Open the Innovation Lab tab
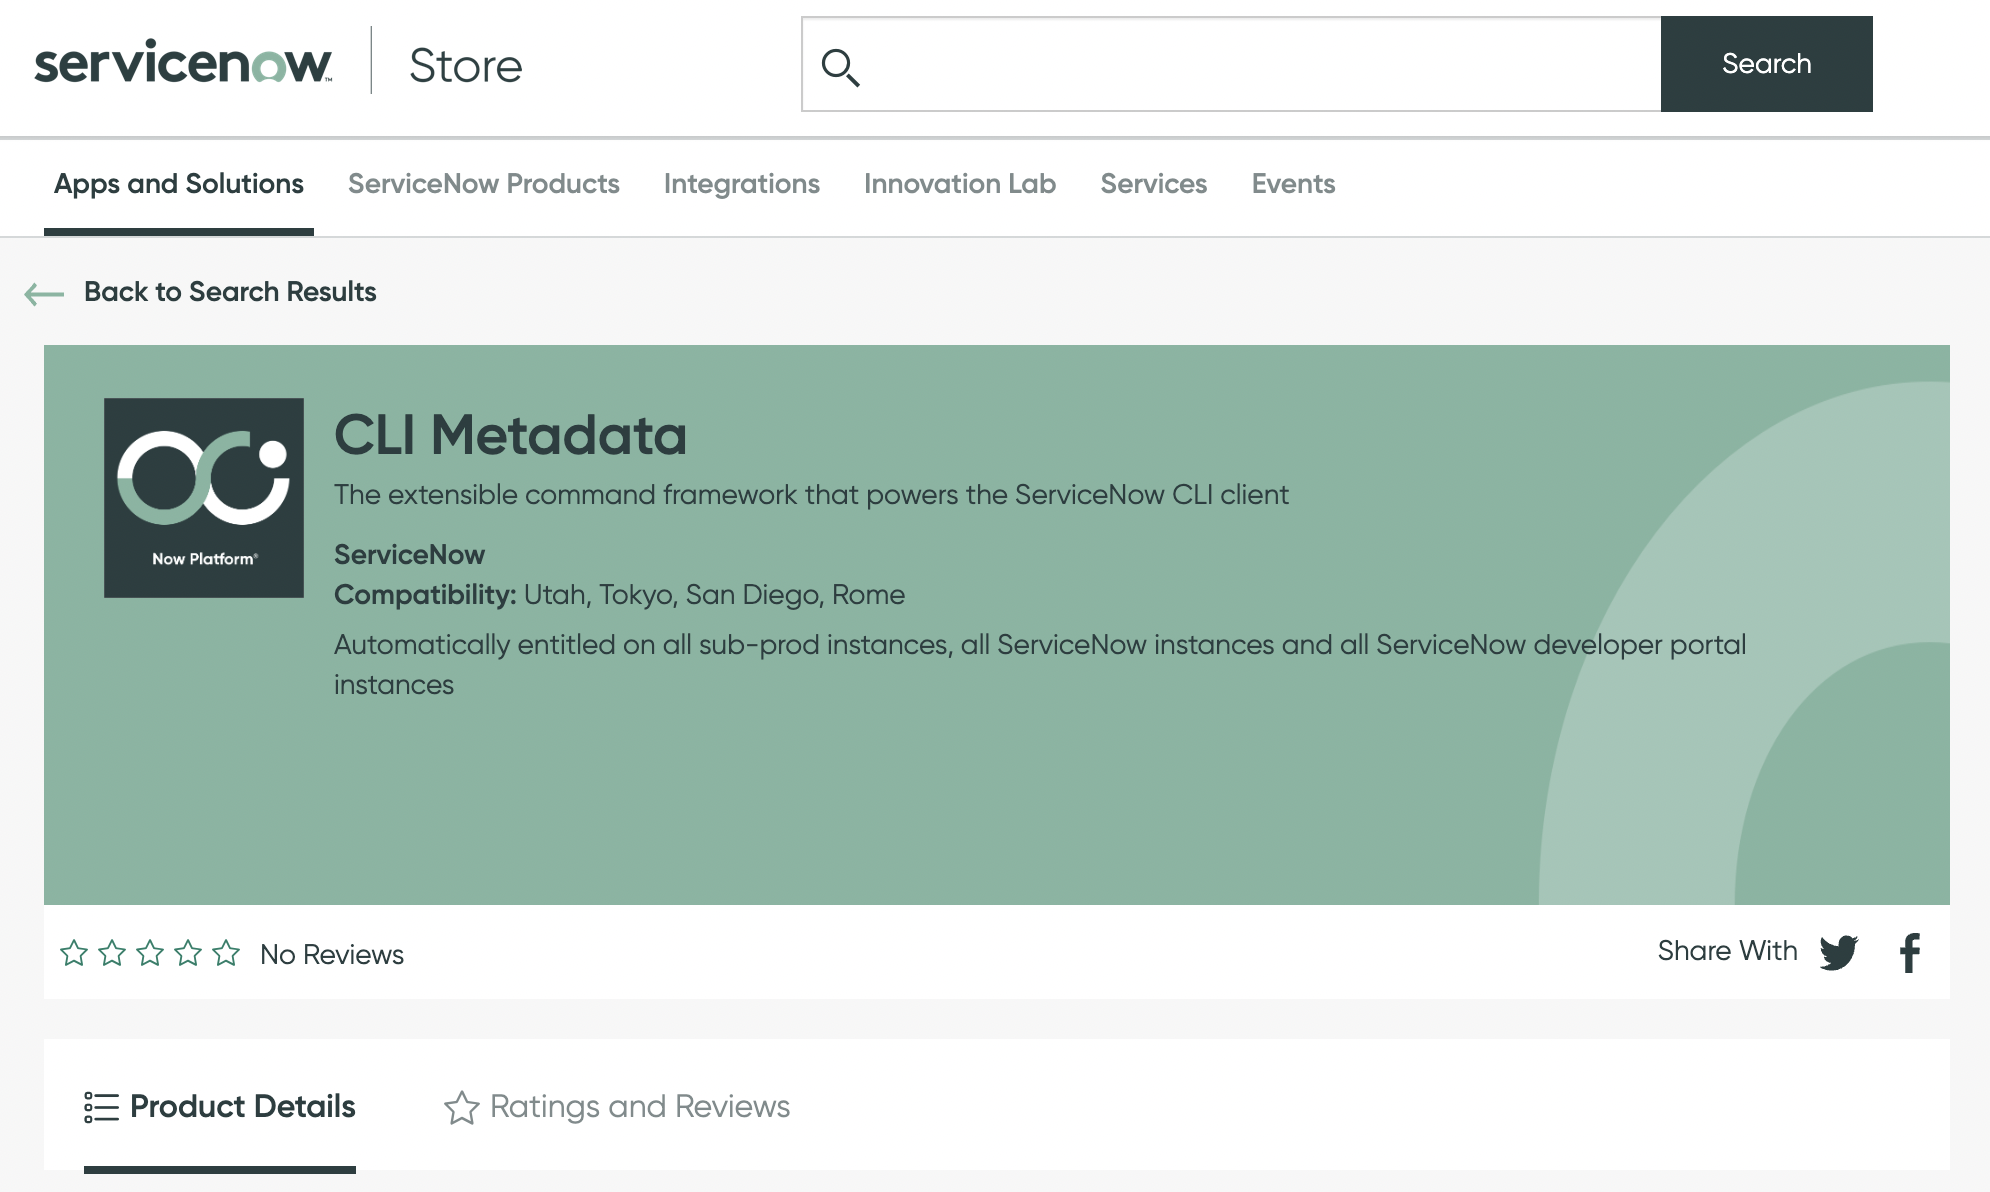This screenshot has height=1192, width=1990. tap(959, 184)
